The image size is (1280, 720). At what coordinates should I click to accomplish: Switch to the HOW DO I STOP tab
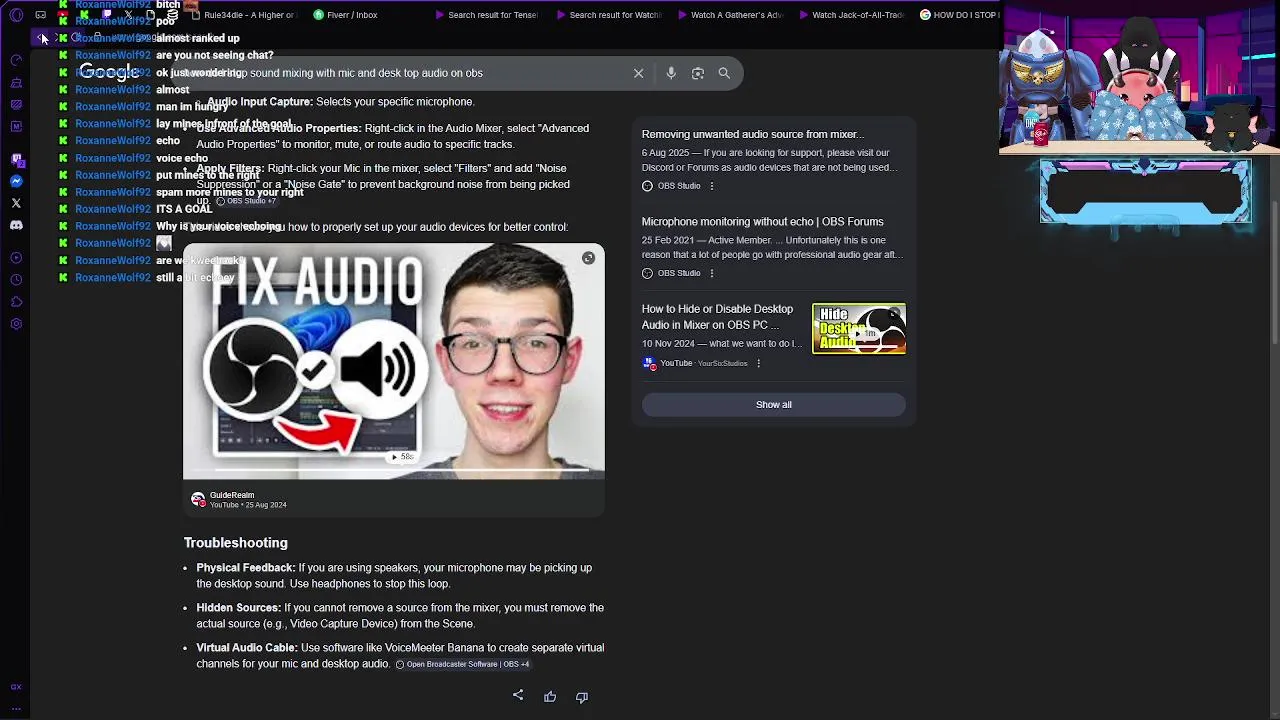coord(959,15)
